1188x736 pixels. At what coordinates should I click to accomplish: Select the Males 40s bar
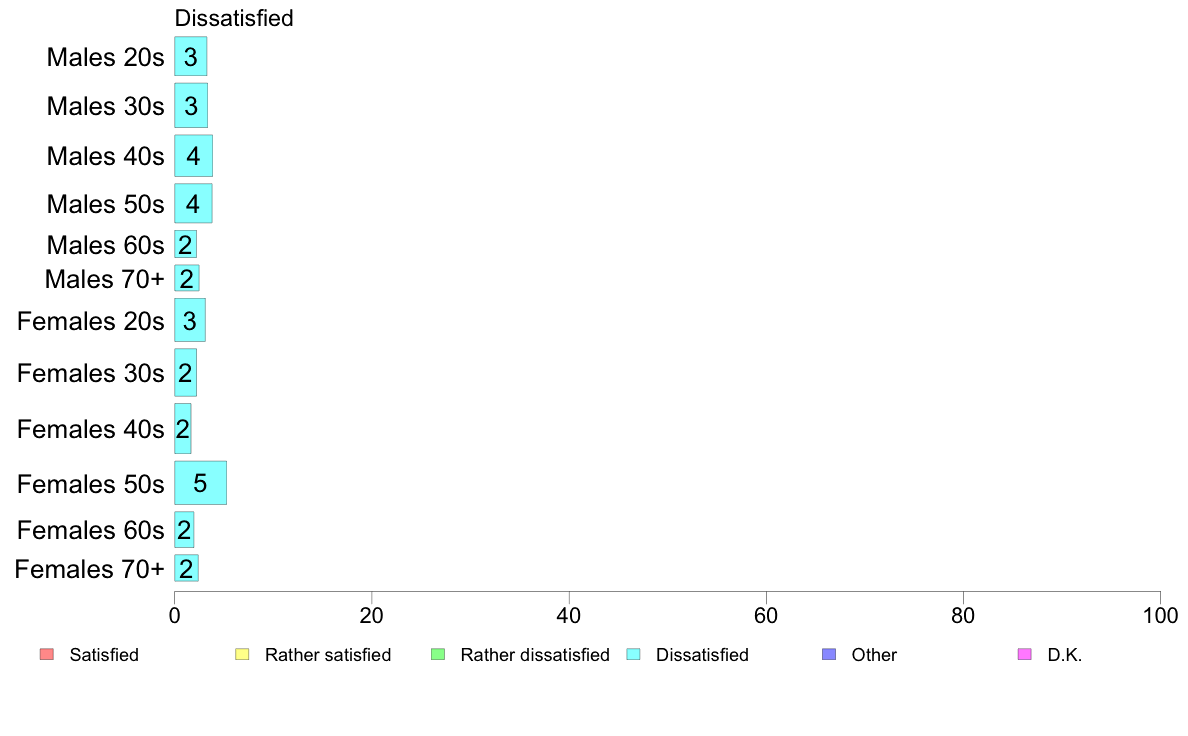click(193, 155)
